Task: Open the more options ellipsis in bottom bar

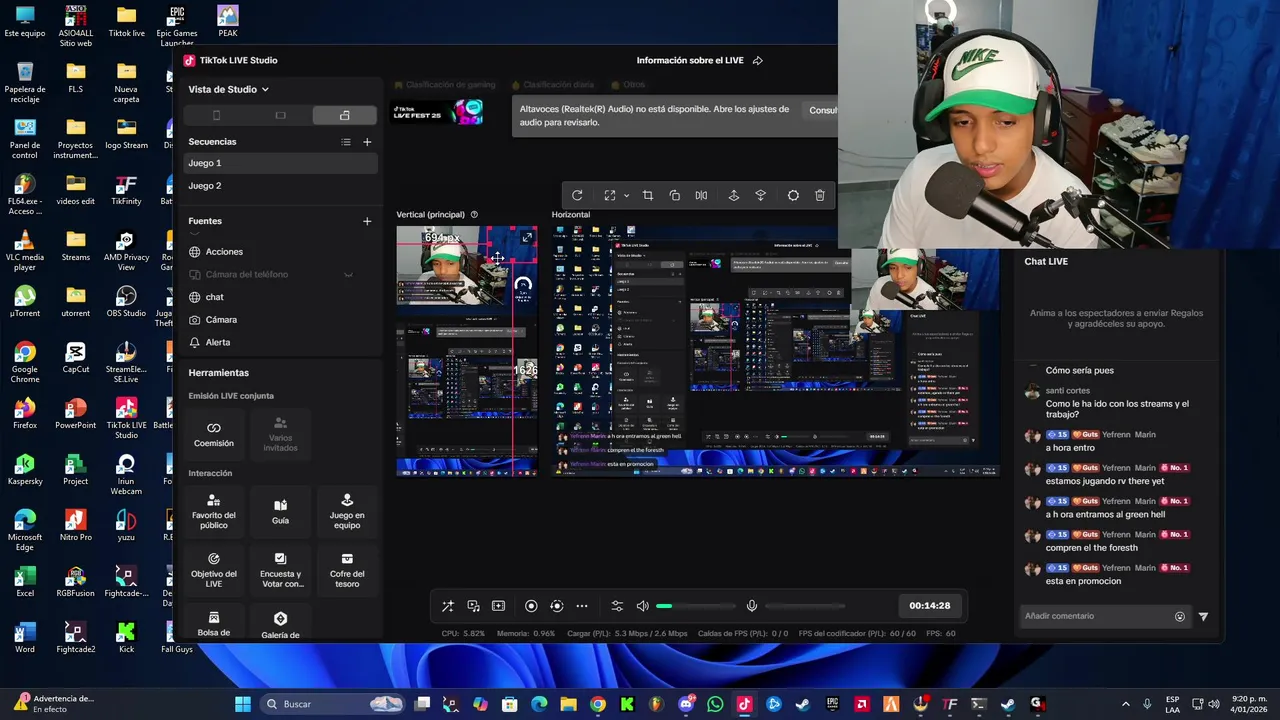Action: (582, 606)
